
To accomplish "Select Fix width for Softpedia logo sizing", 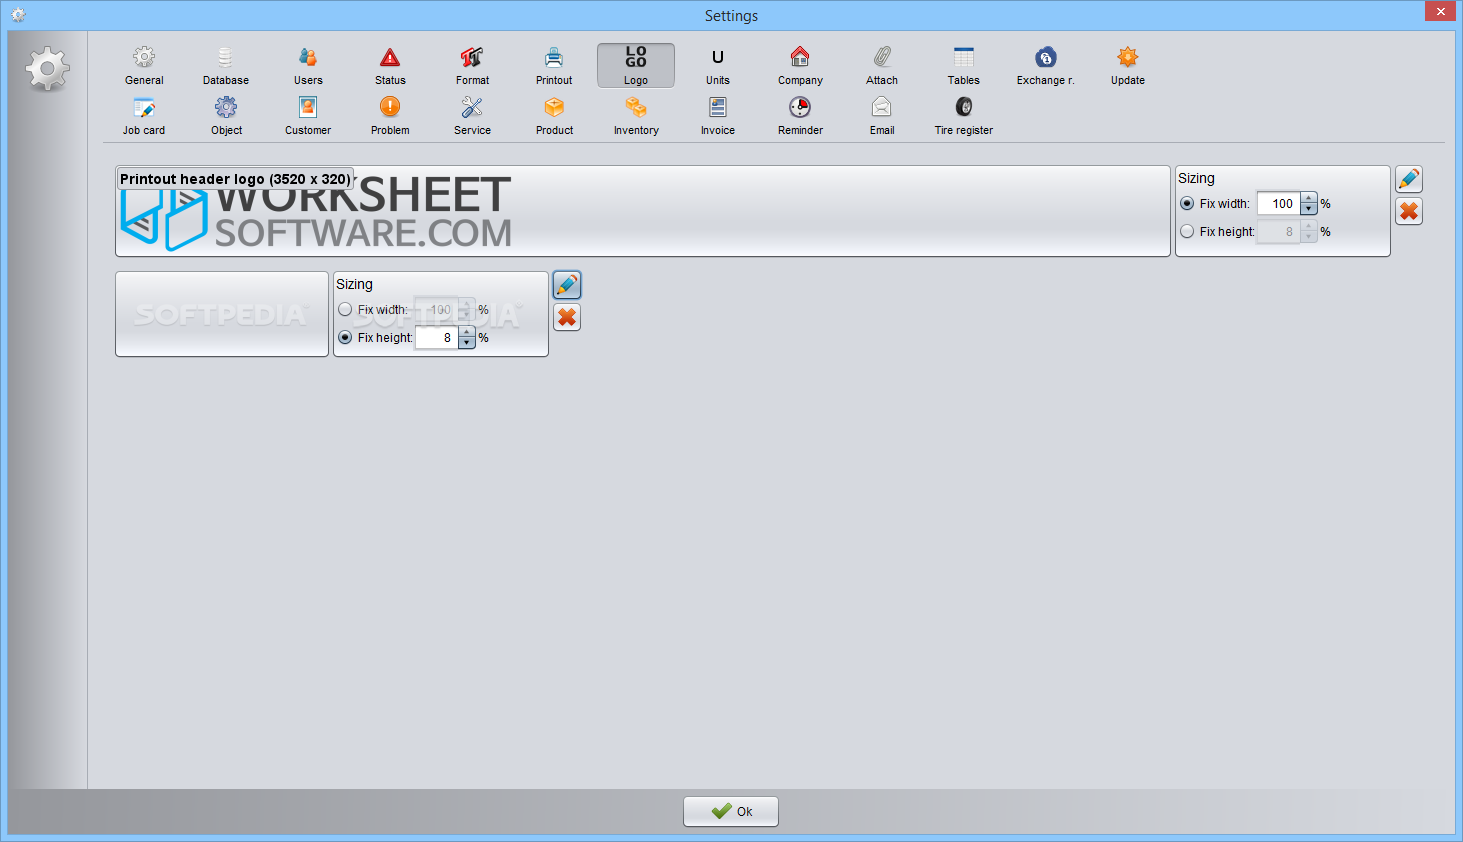I will pos(345,309).
